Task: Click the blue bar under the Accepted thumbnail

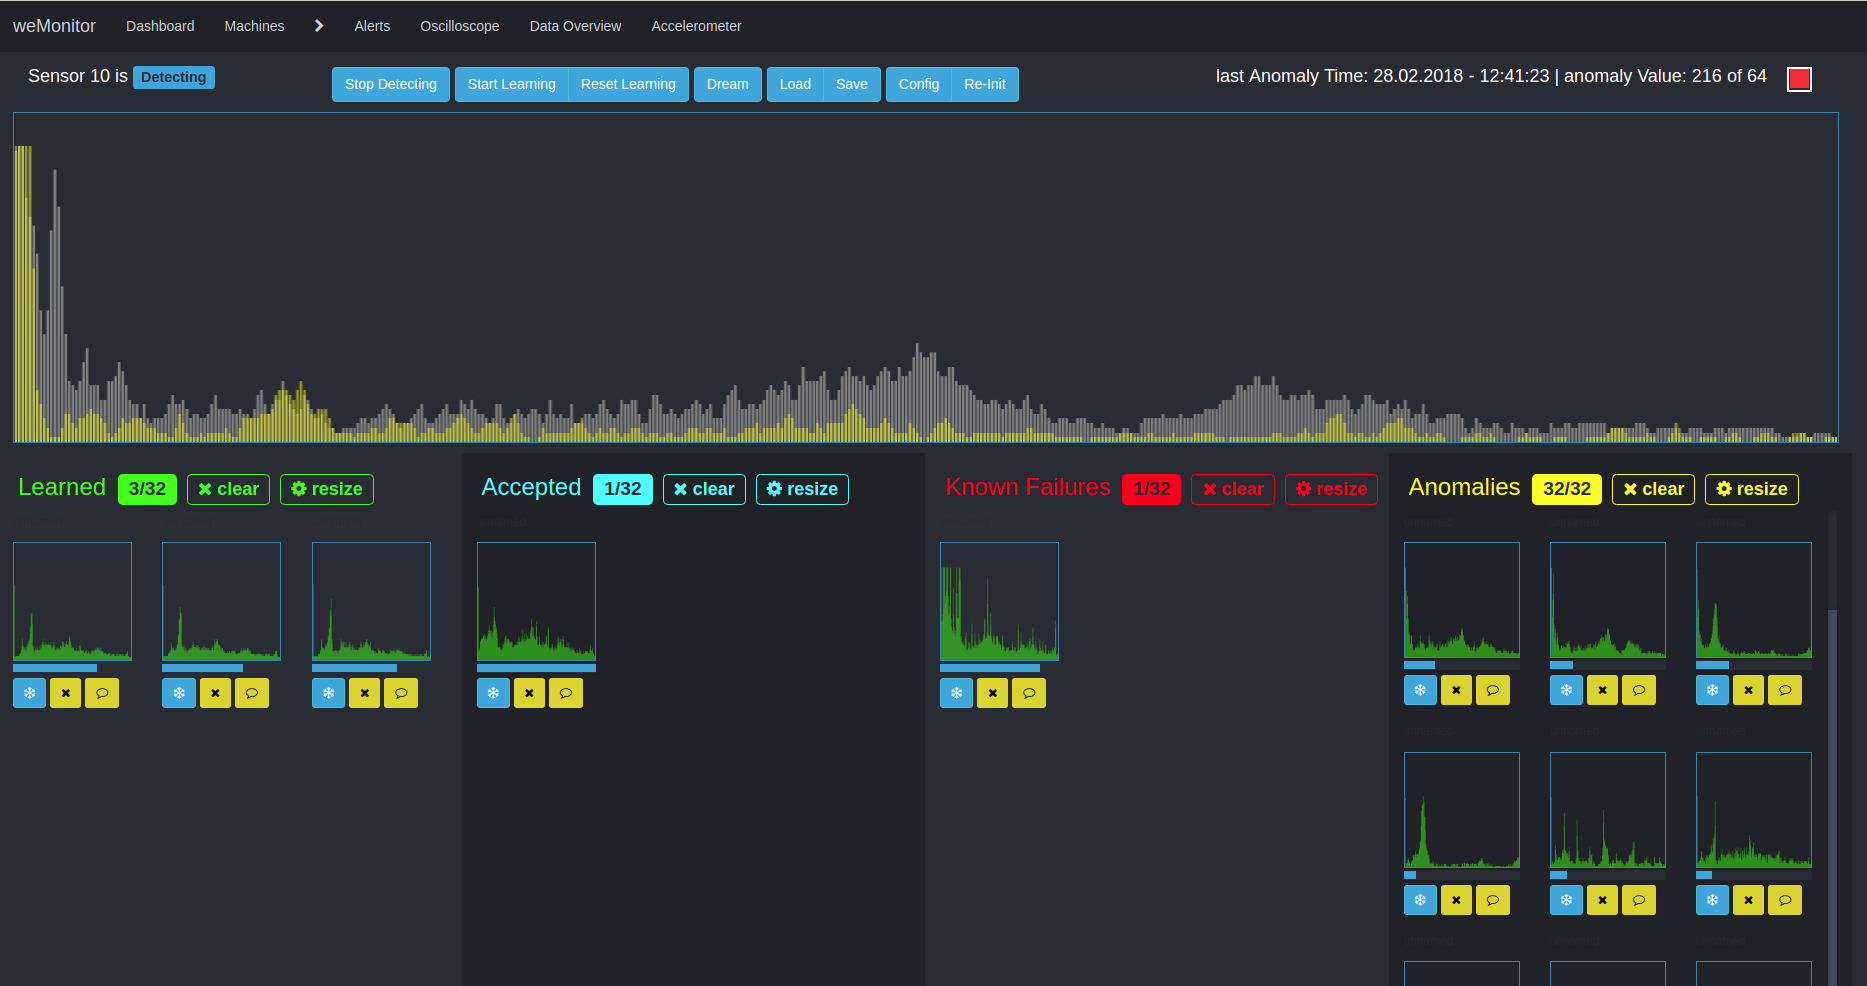Action: pos(536,668)
